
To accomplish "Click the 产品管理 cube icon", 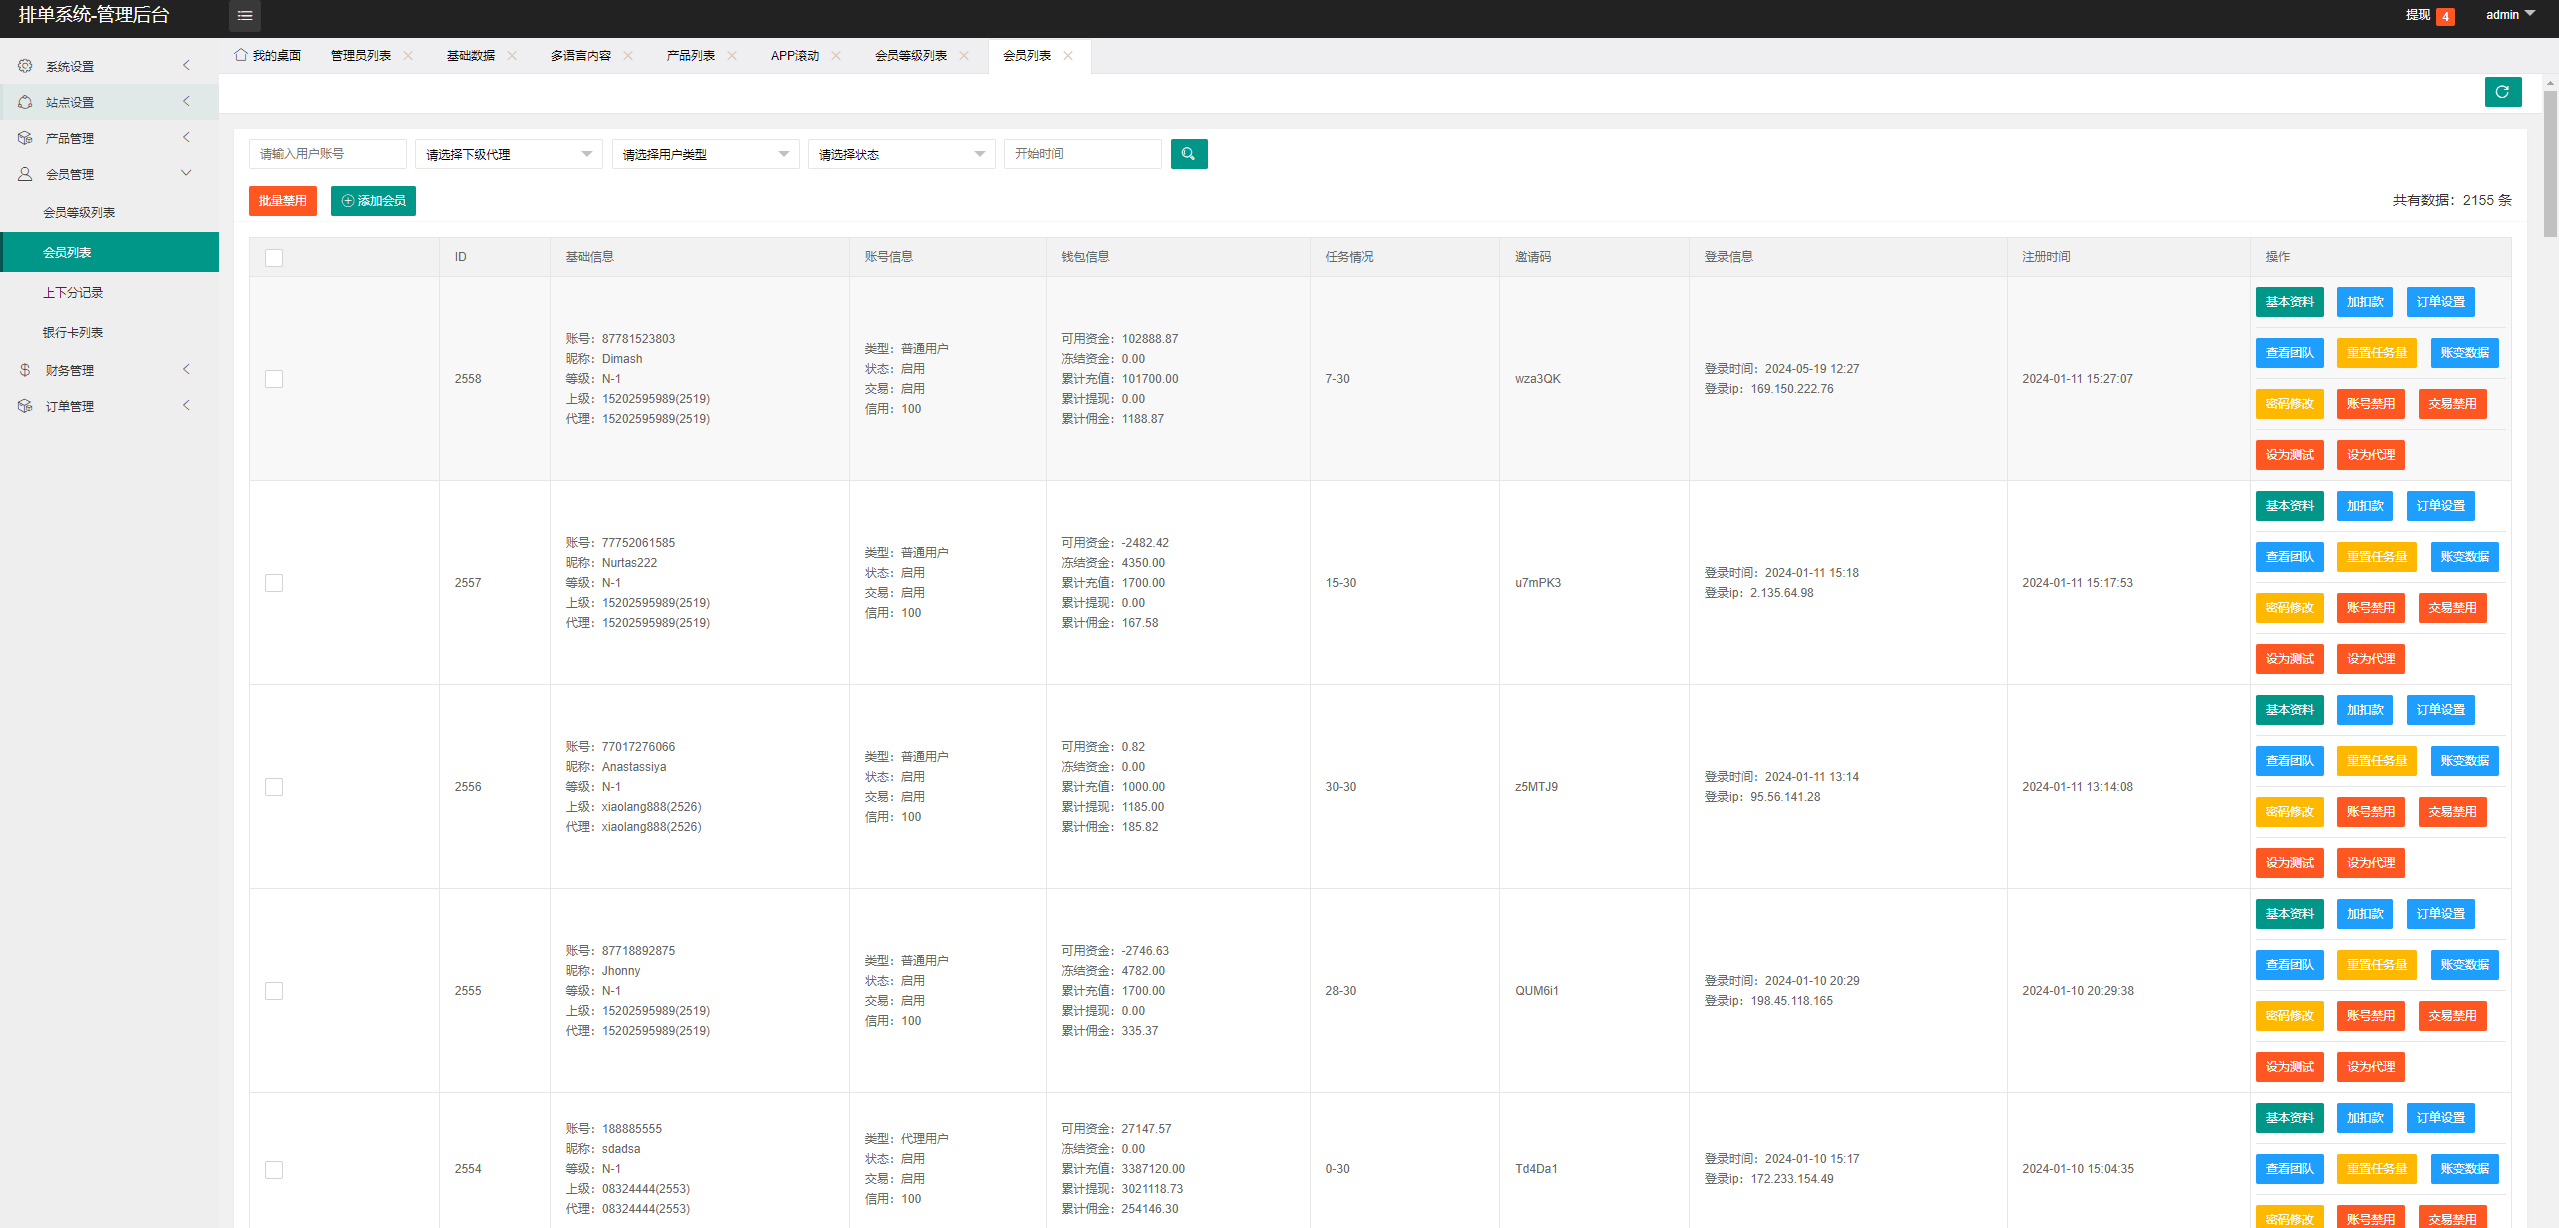I will tap(25, 138).
